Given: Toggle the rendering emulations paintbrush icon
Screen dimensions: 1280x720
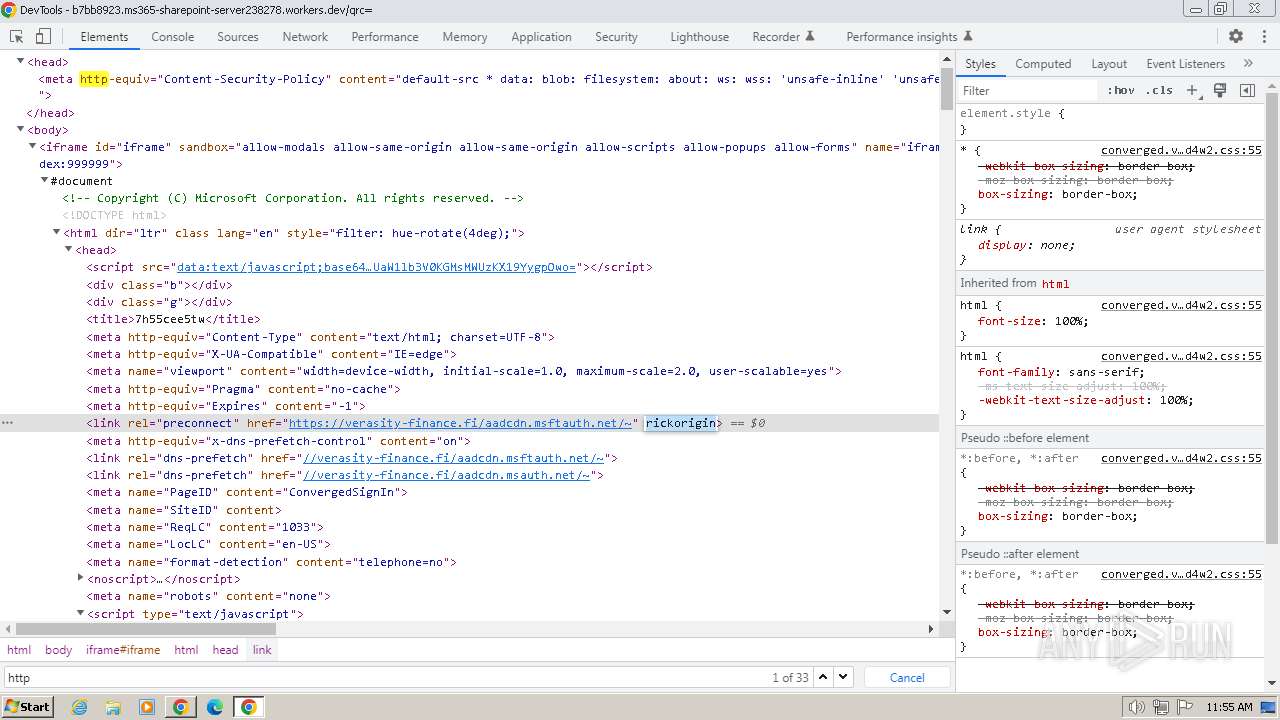Looking at the screenshot, I should coord(1220,90).
